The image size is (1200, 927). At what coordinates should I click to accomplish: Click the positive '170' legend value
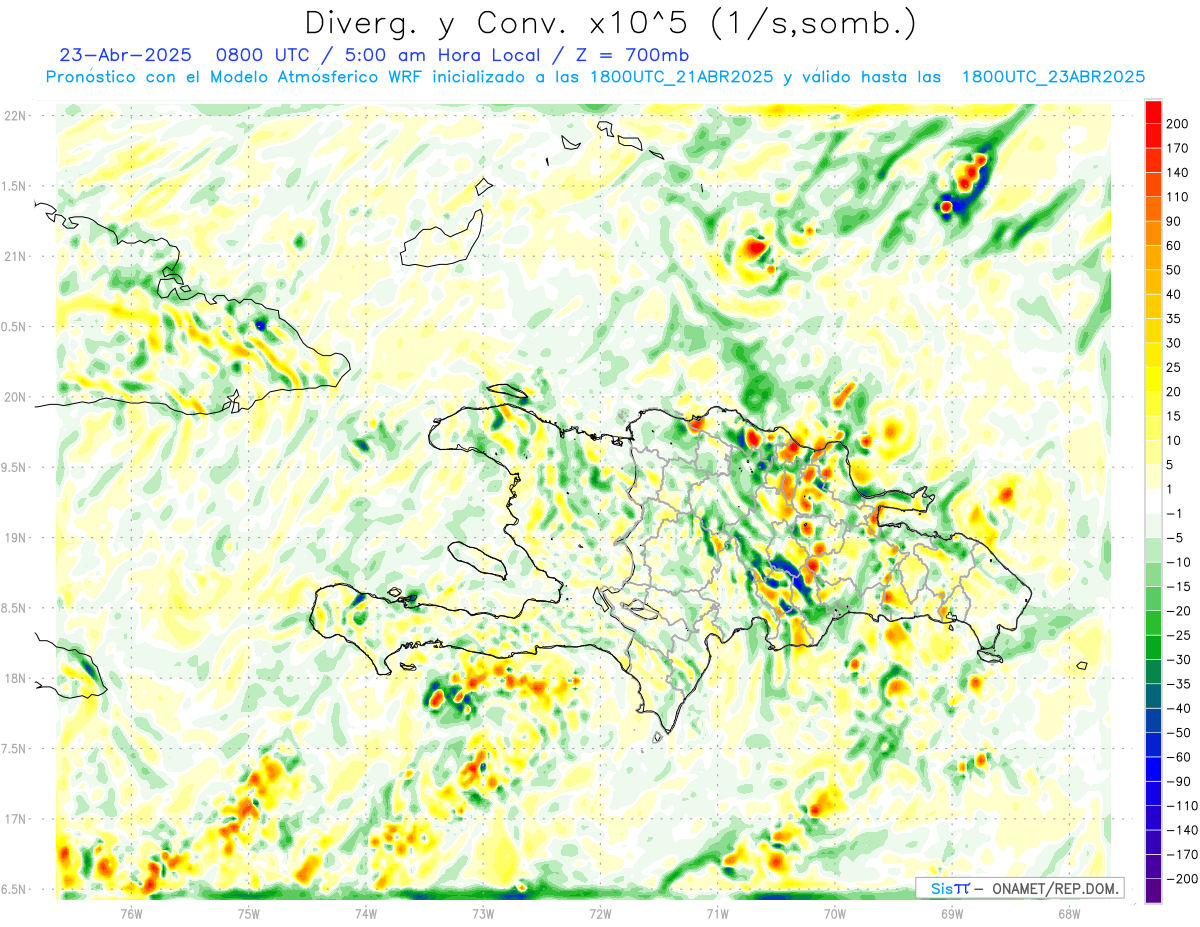[x=1177, y=148]
